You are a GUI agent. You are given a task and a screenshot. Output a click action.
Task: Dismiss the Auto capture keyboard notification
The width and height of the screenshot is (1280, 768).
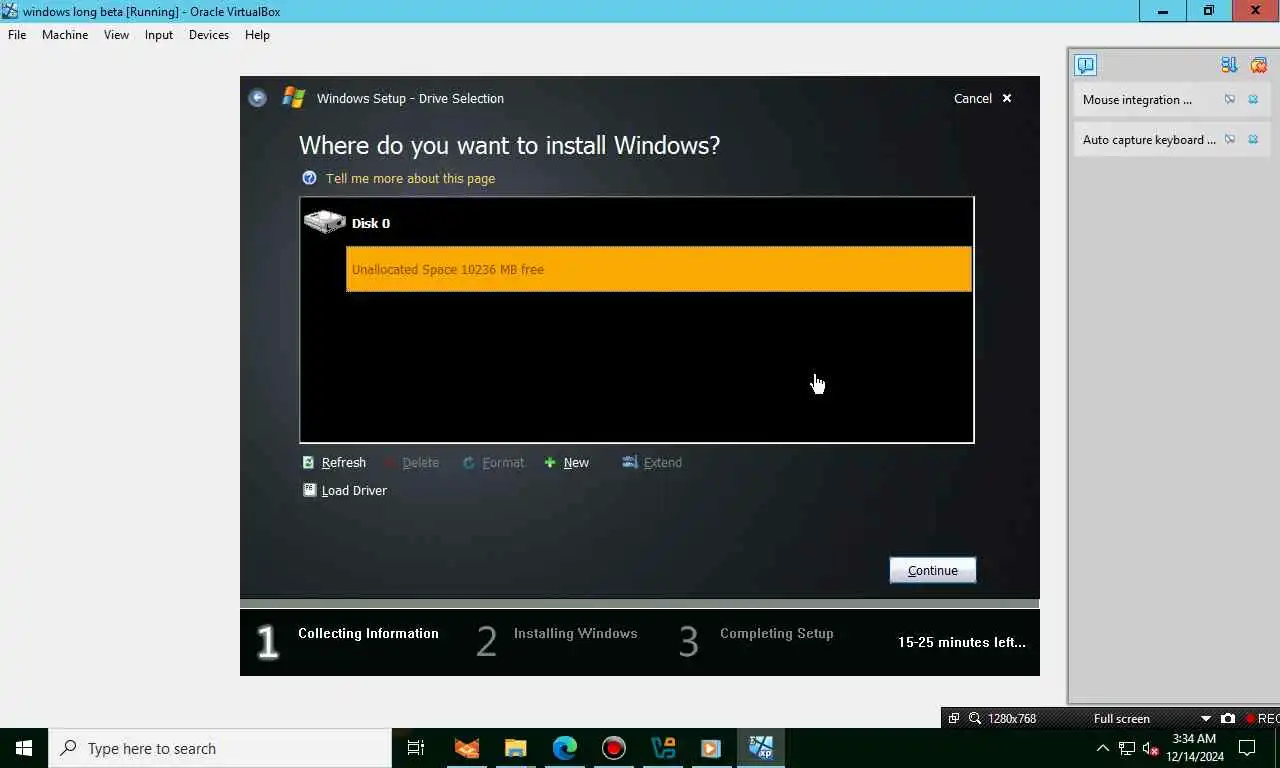click(1253, 140)
